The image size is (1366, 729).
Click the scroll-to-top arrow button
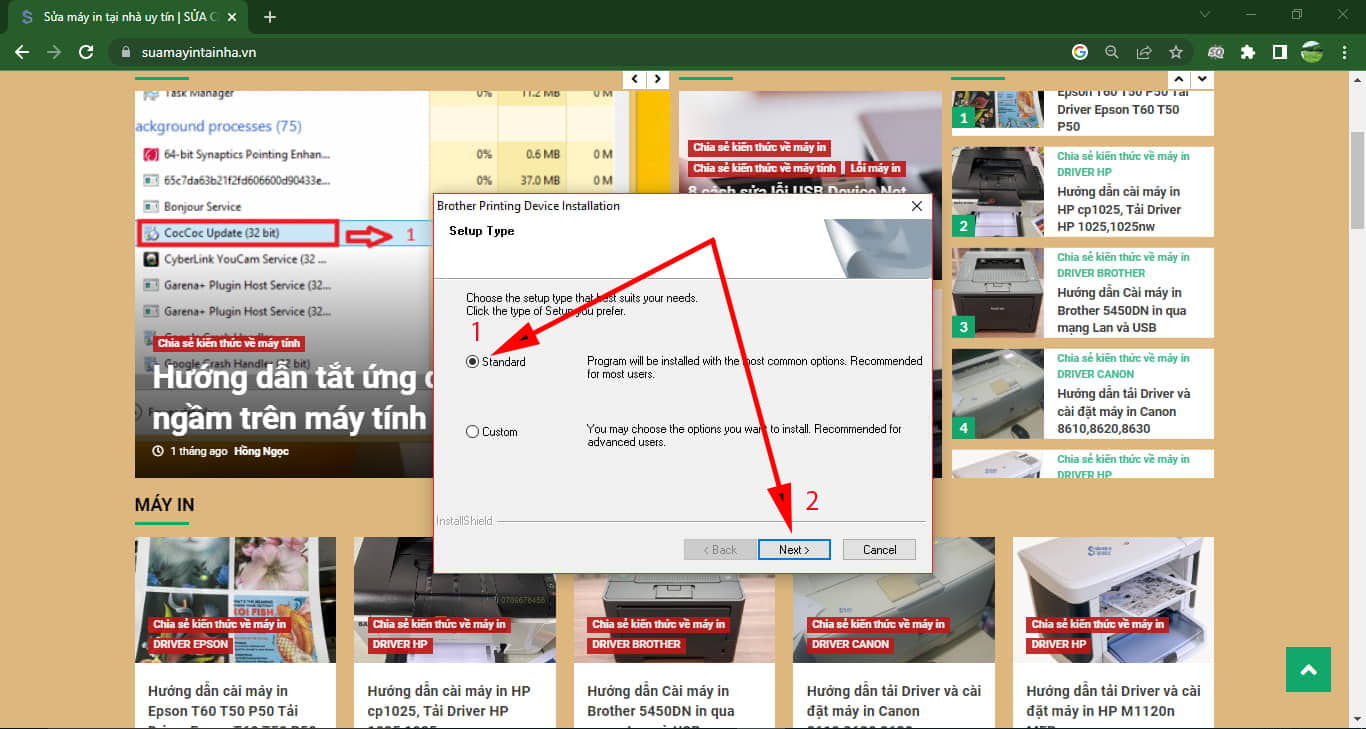coord(1308,670)
